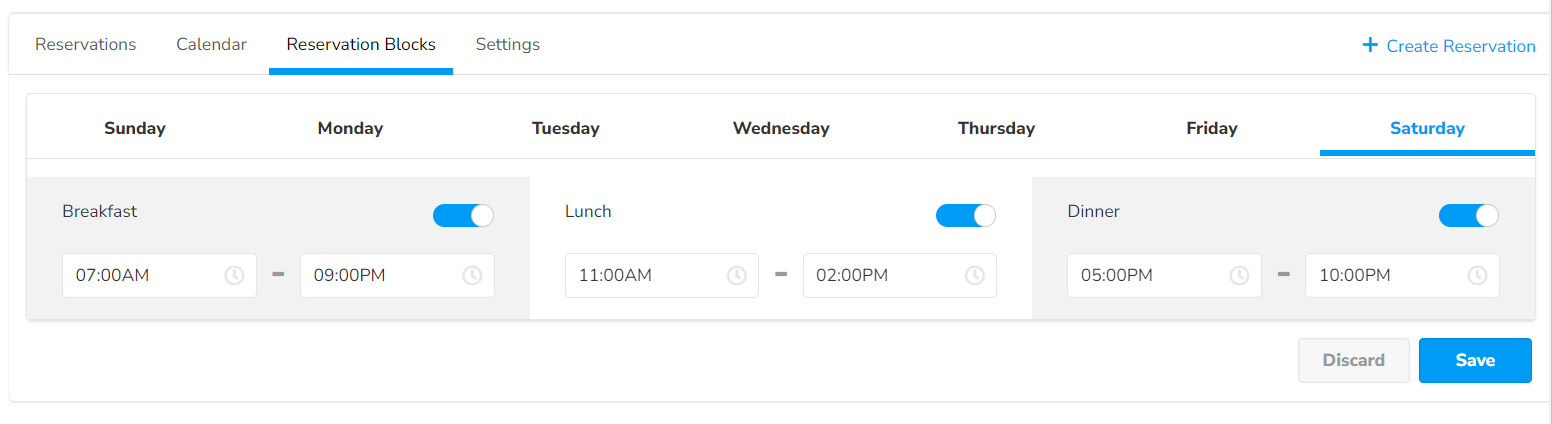This screenshot has height=424, width=1552.
Task: Go to Wednesday's reservation blocks
Action: 781,128
